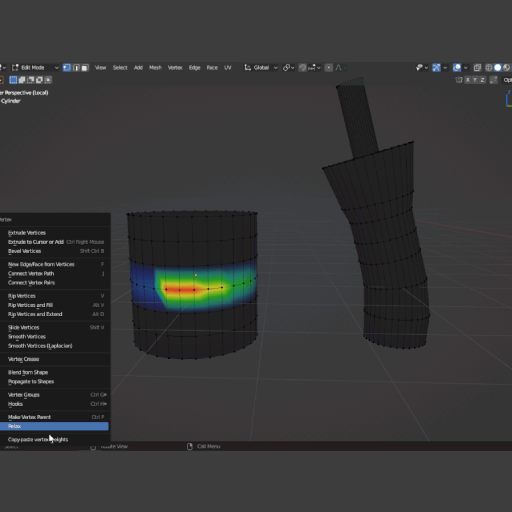The image size is (512, 512).
Task: Toggle X-ray view
Action: click(477, 68)
